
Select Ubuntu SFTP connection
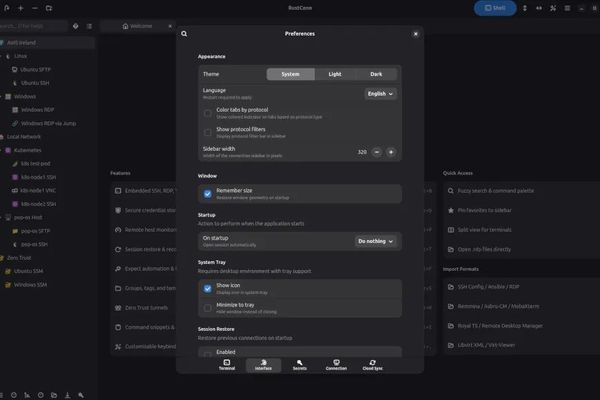[x=35, y=69]
